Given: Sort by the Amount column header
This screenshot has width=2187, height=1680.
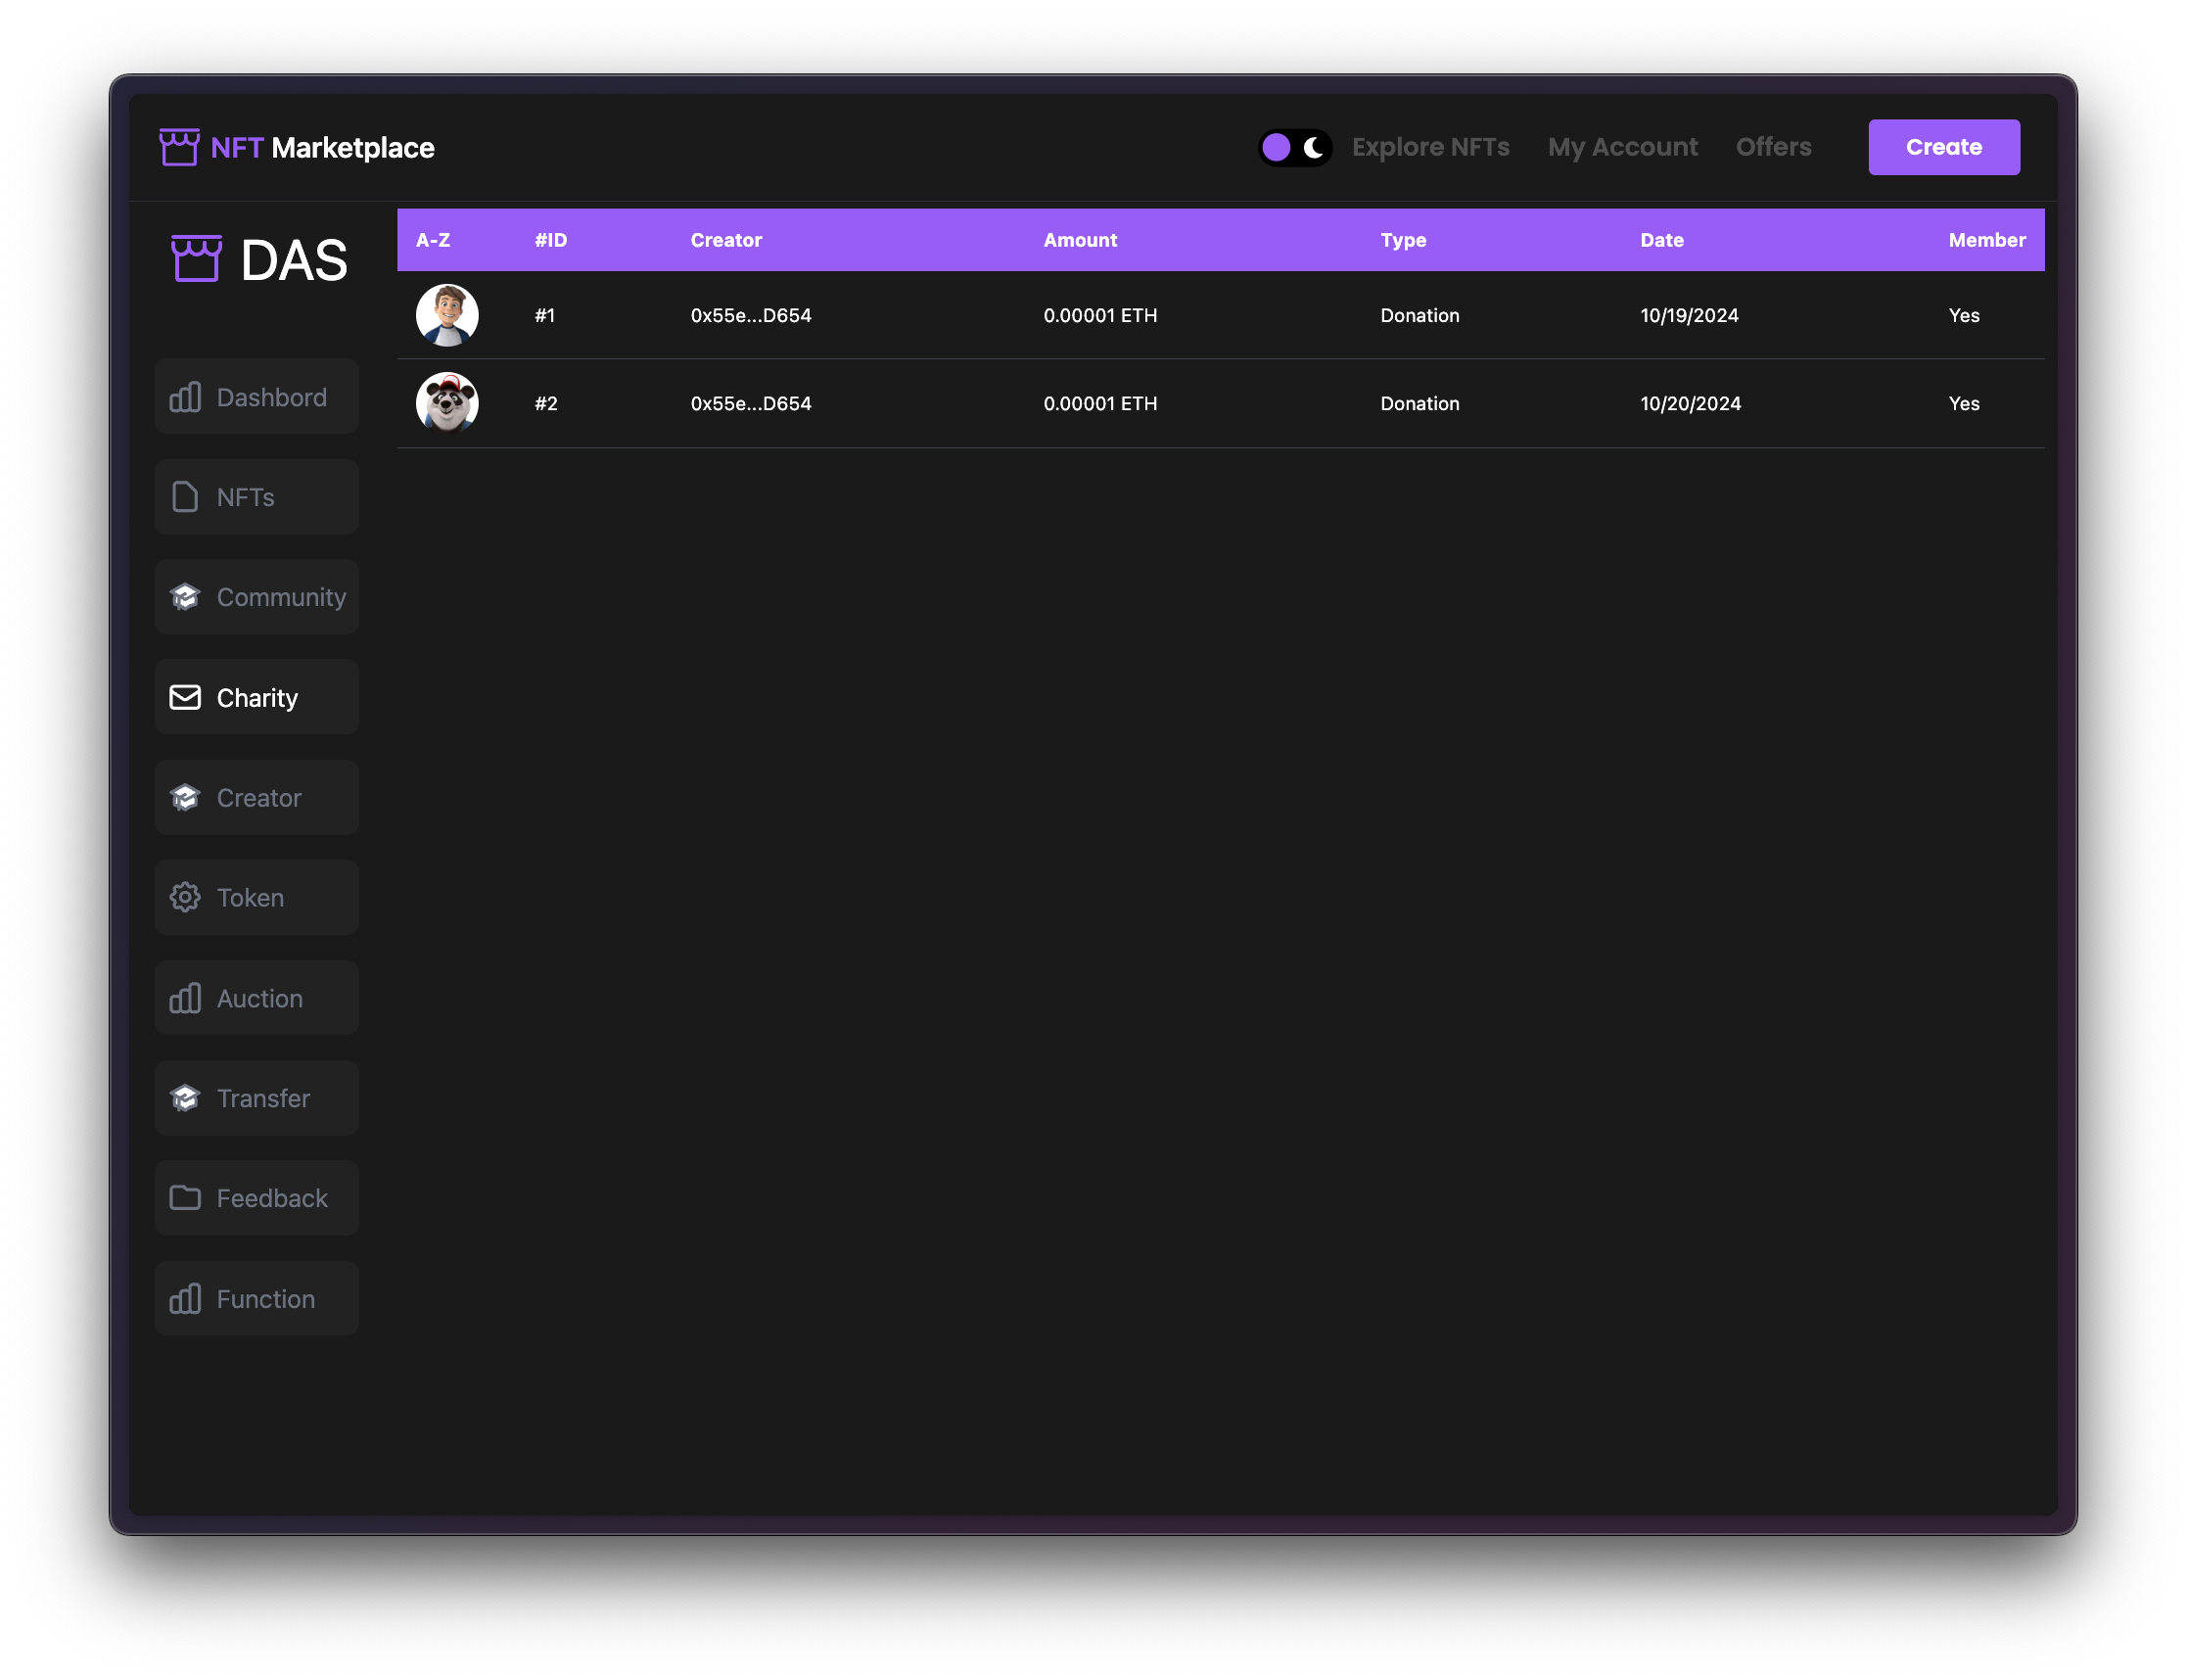Looking at the screenshot, I should click(1080, 240).
